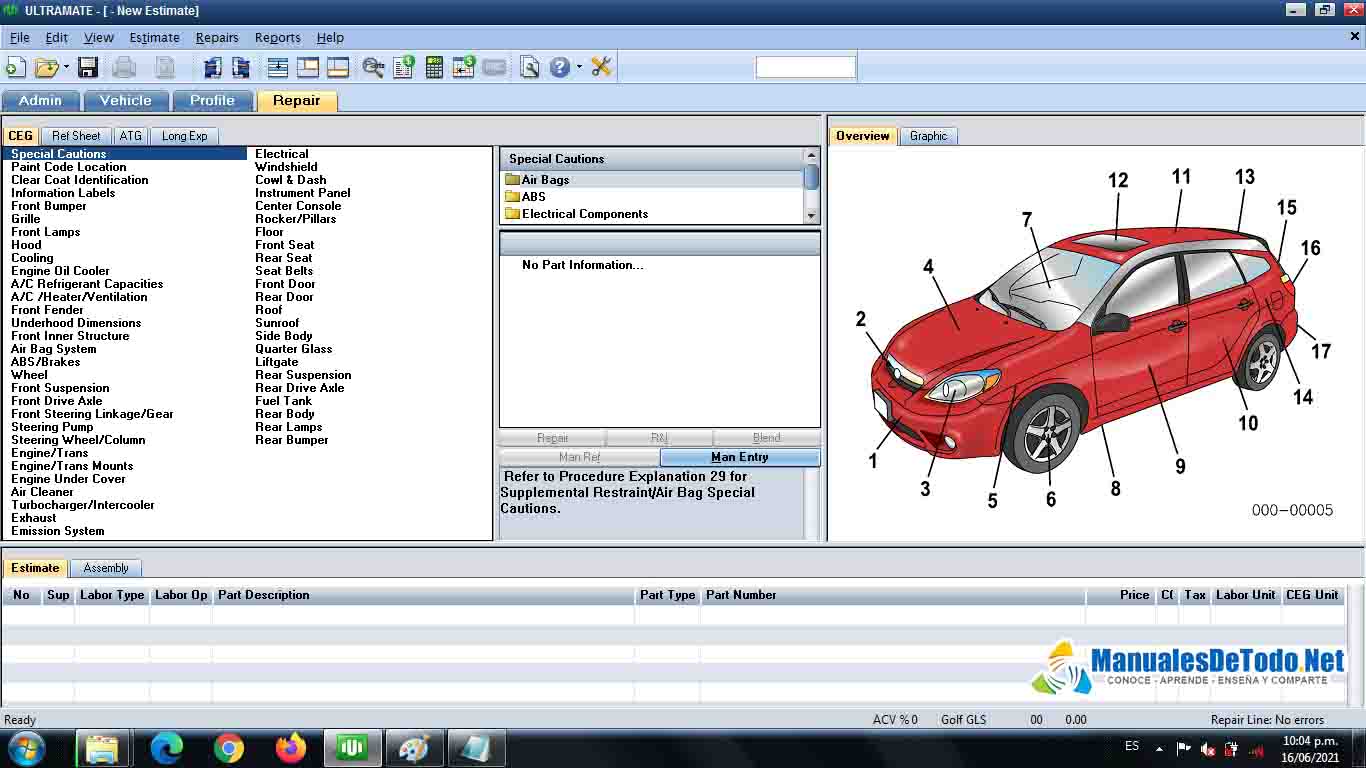1366x768 pixels.
Task: Click the ES language indicator in tray
Action: [x=1132, y=746]
